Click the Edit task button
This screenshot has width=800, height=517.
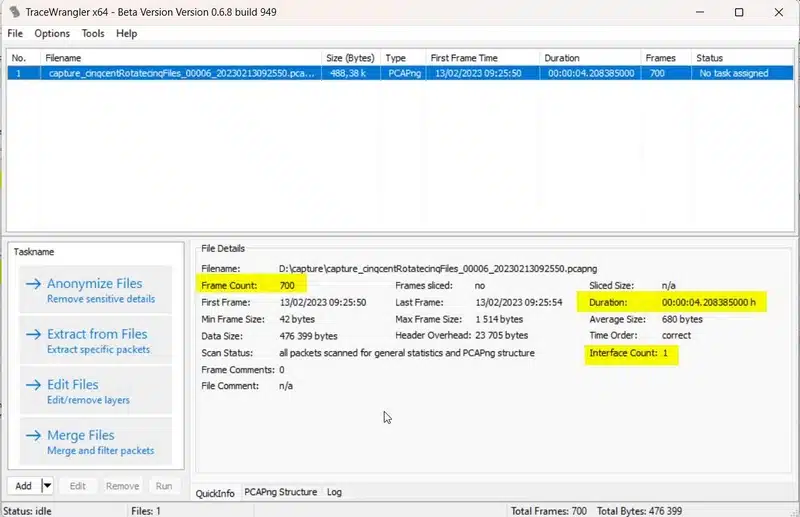[x=78, y=485]
